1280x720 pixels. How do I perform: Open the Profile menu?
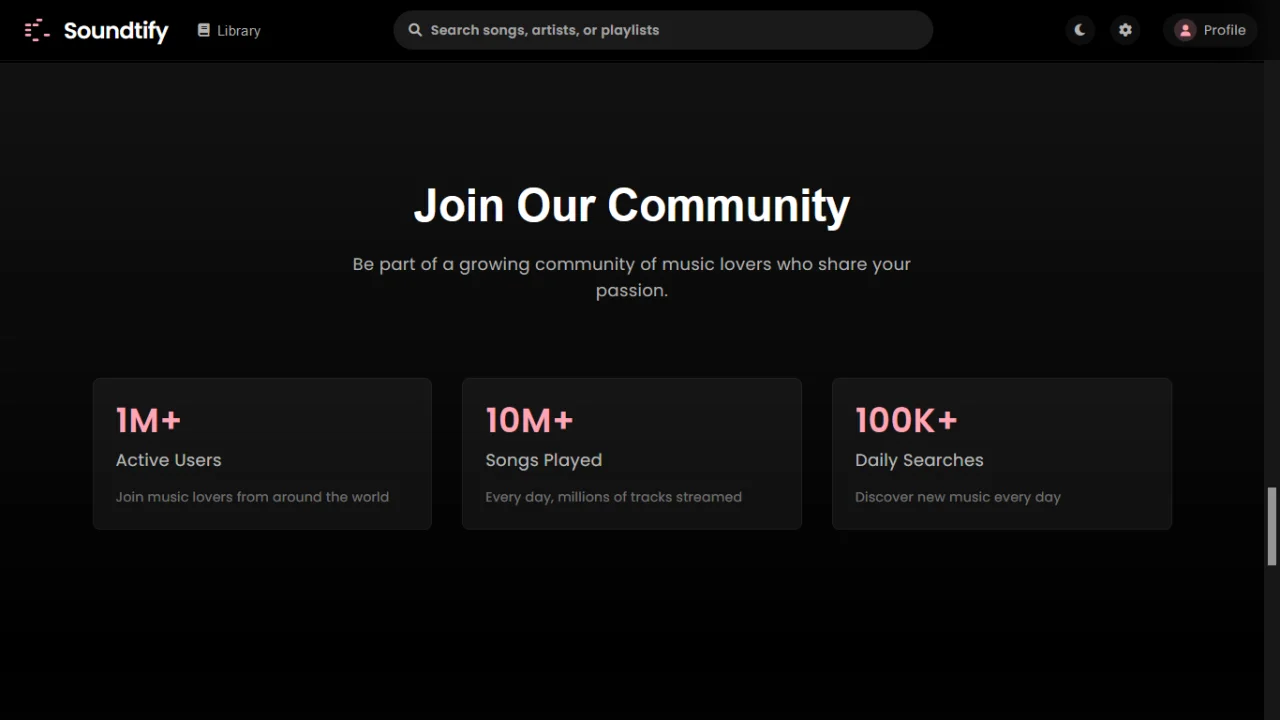click(1210, 30)
